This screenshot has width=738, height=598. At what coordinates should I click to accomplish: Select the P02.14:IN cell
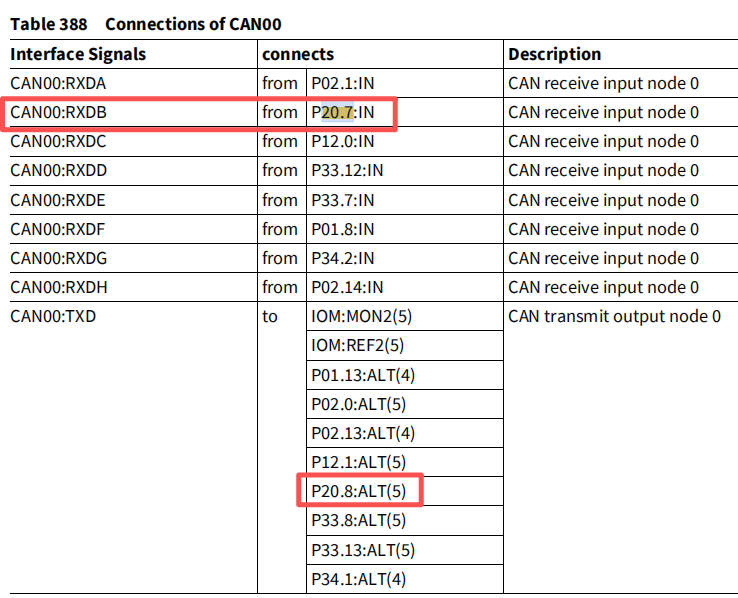pos(347,287)
